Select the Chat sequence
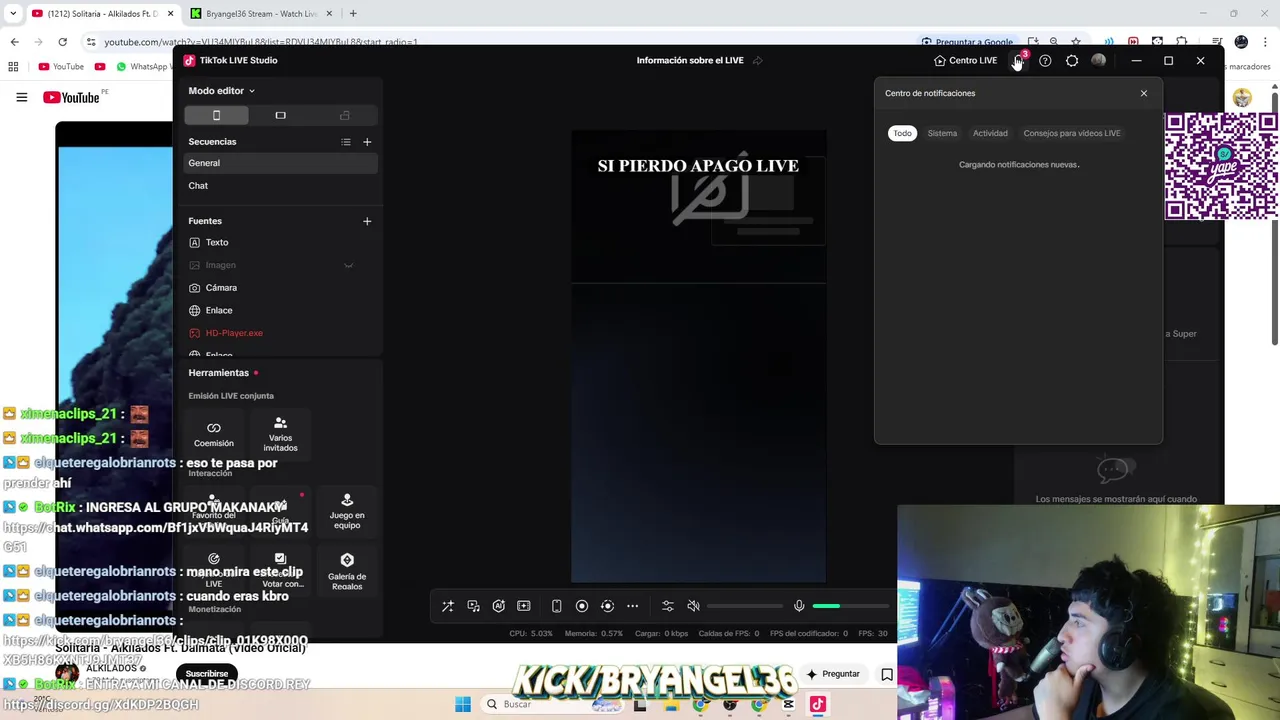1280x720 pixels. pos(281,186)
